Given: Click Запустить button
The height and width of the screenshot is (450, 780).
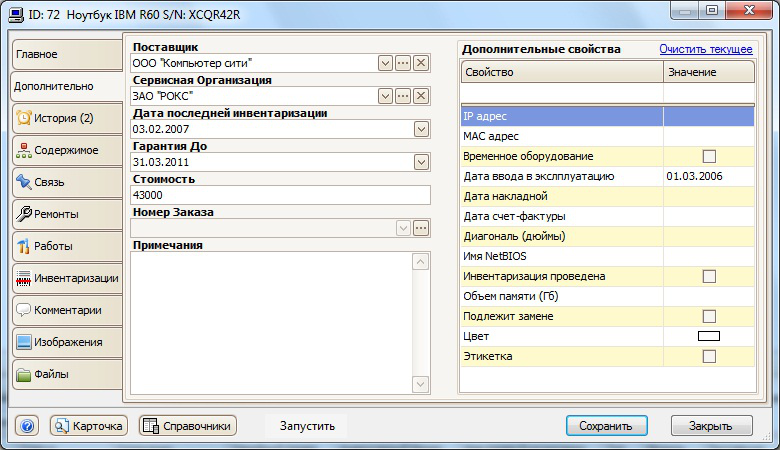Looking at the screenshot, I should point(306,426).
